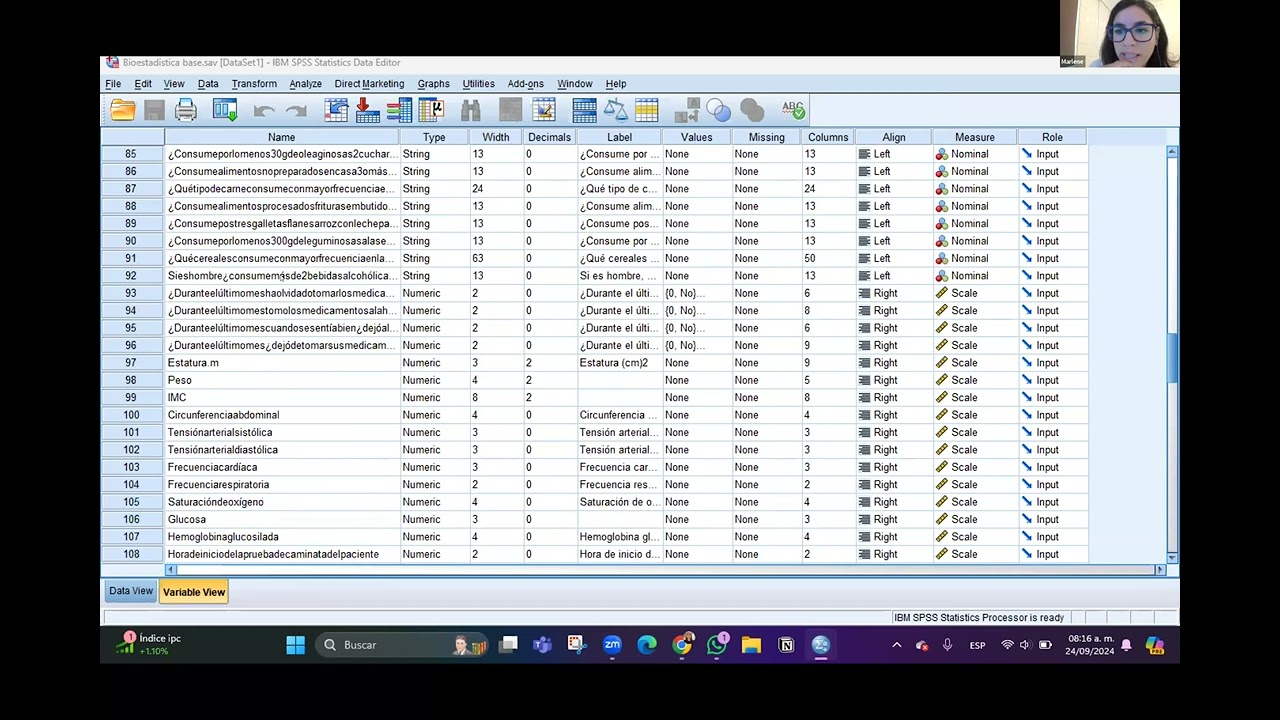Image resolution: width=1280 pixels, height=720 pixels.
Task: Click the Split File toolbar icon
Action: 584,110
